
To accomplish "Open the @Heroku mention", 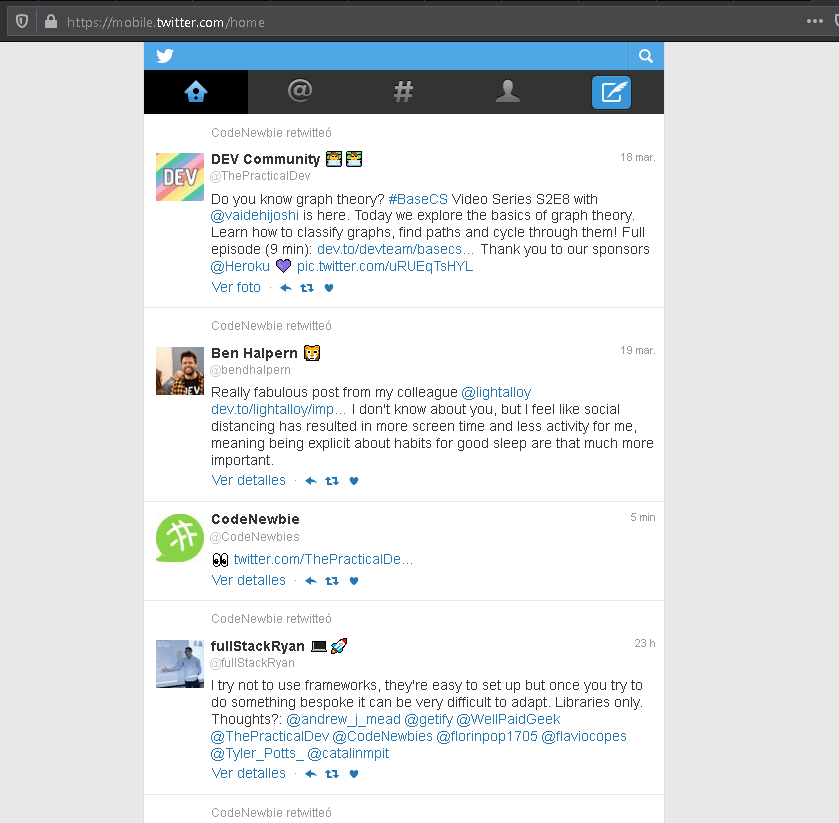I will tap(240, 266).
